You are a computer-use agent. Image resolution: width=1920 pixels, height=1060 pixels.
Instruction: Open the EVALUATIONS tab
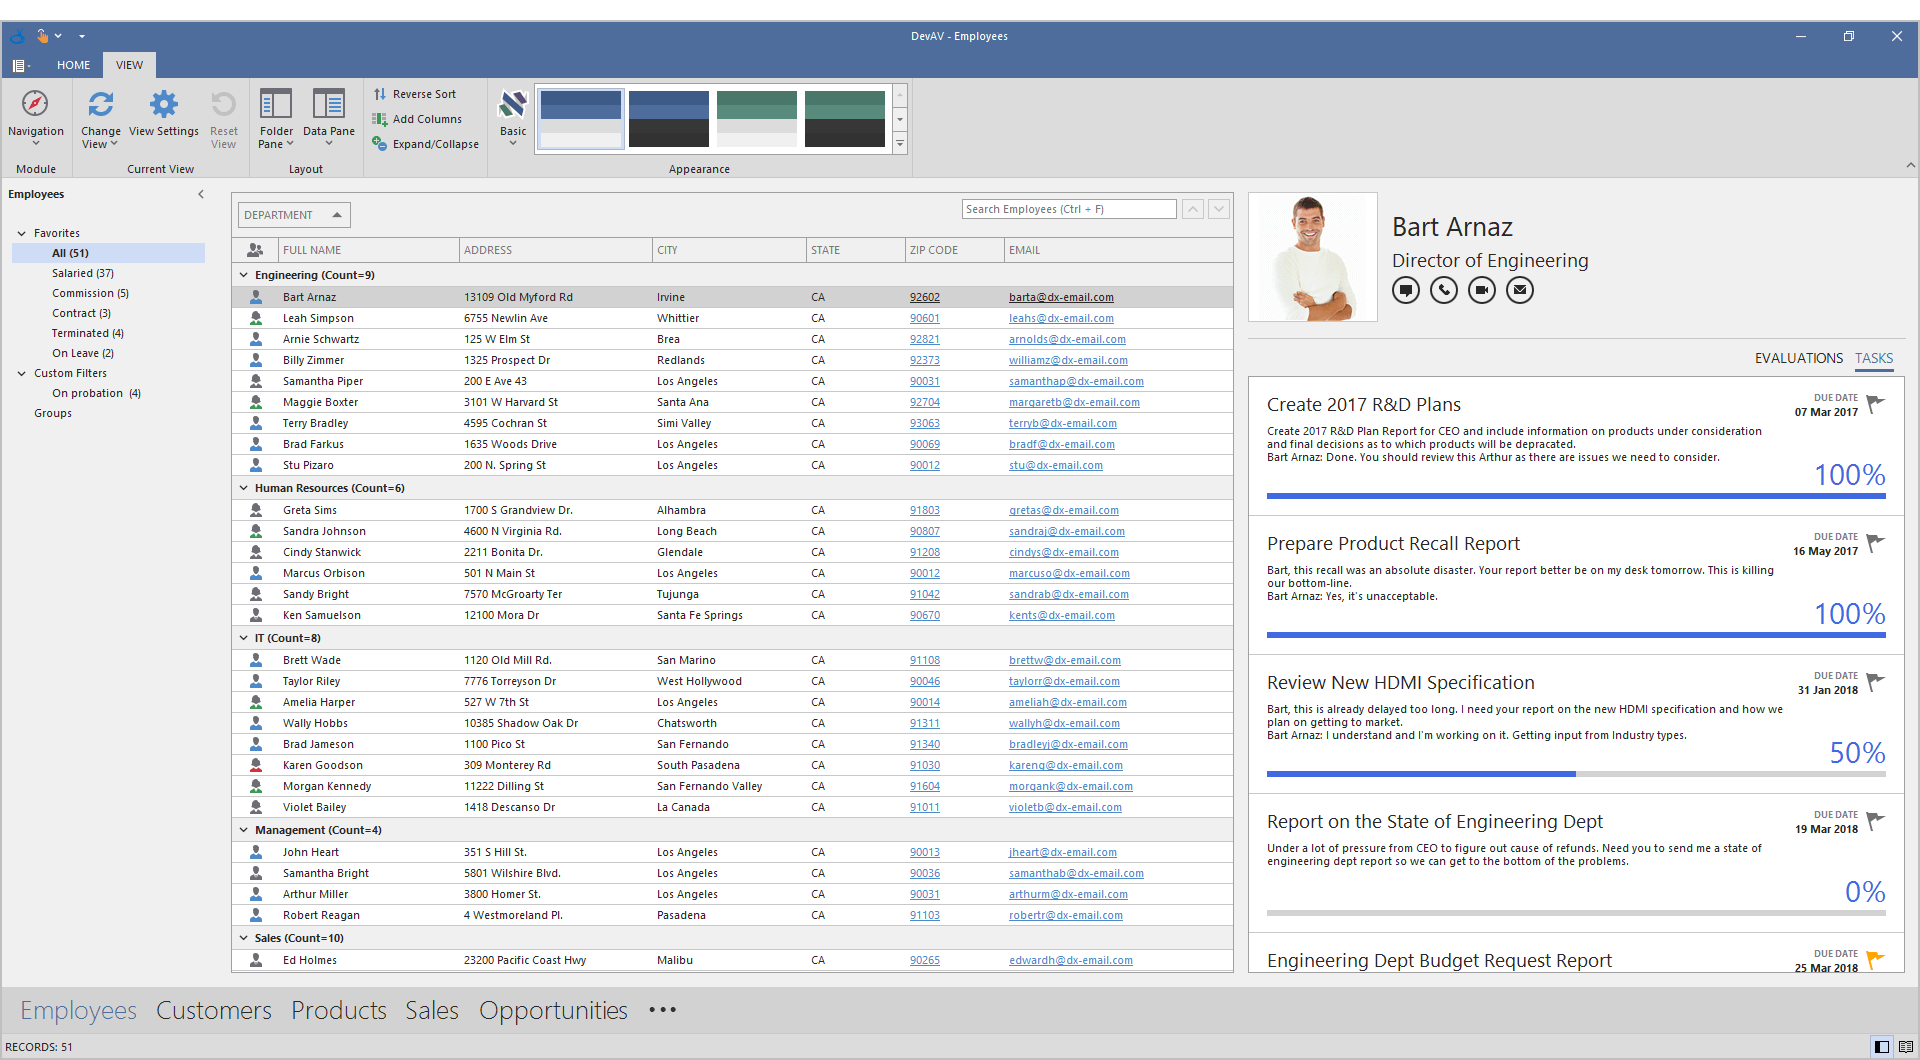click(x=1798, y=358)
